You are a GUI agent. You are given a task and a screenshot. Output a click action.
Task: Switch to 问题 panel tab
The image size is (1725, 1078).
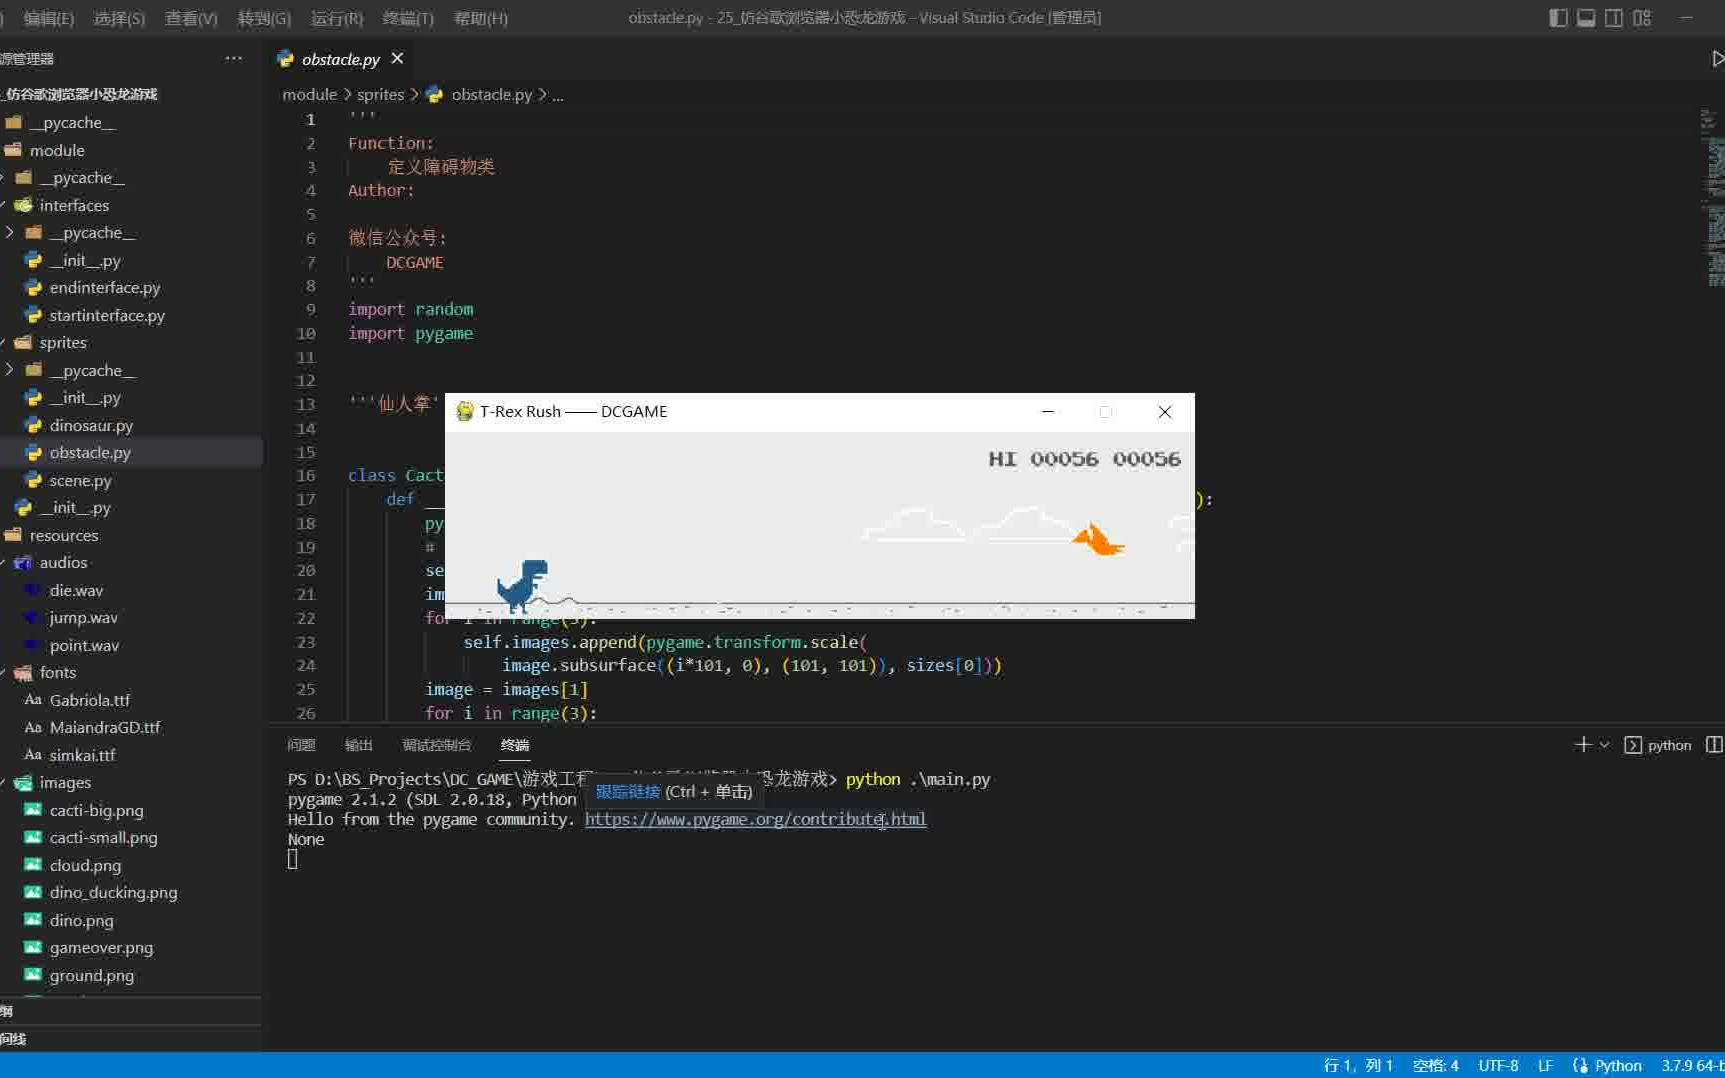tap(301, 745)
